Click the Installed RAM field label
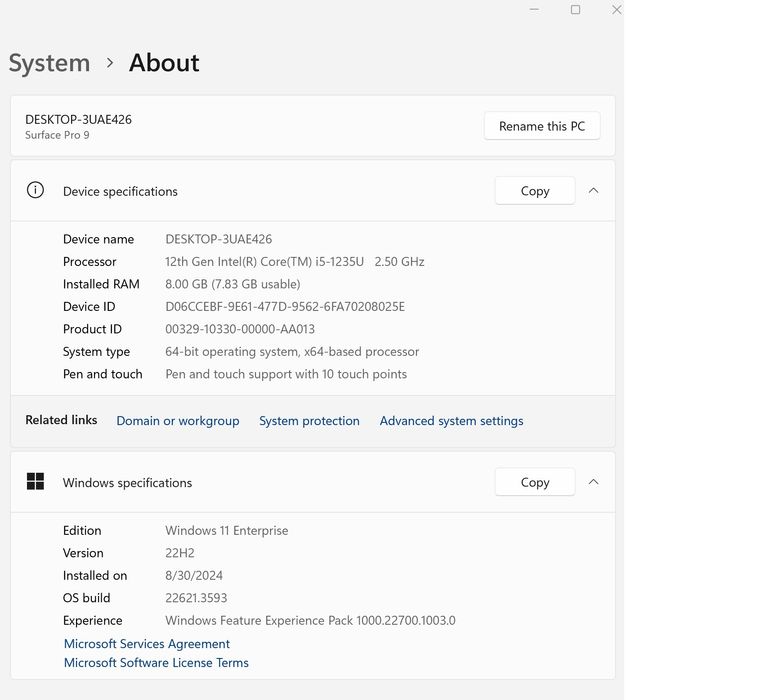 click(101, 284)
